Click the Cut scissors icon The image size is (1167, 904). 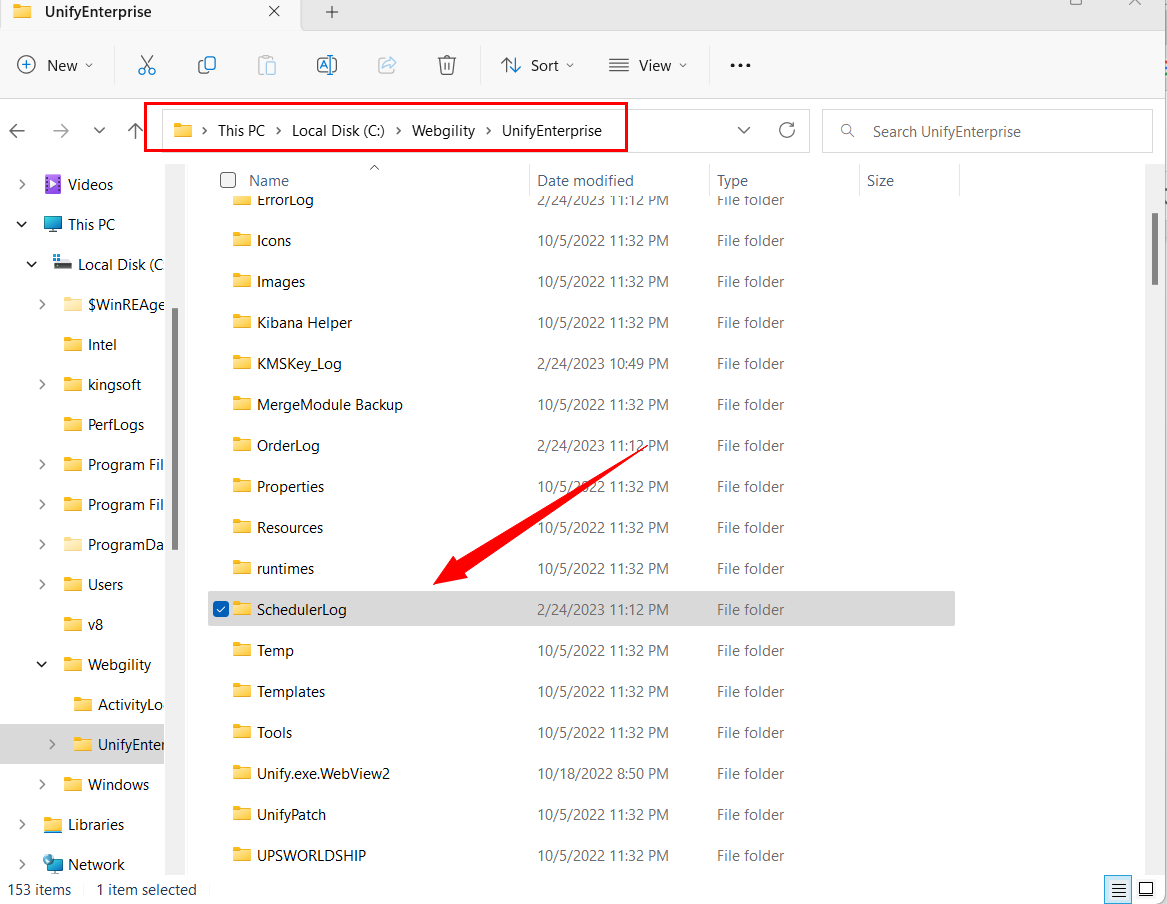coord(147,65)
